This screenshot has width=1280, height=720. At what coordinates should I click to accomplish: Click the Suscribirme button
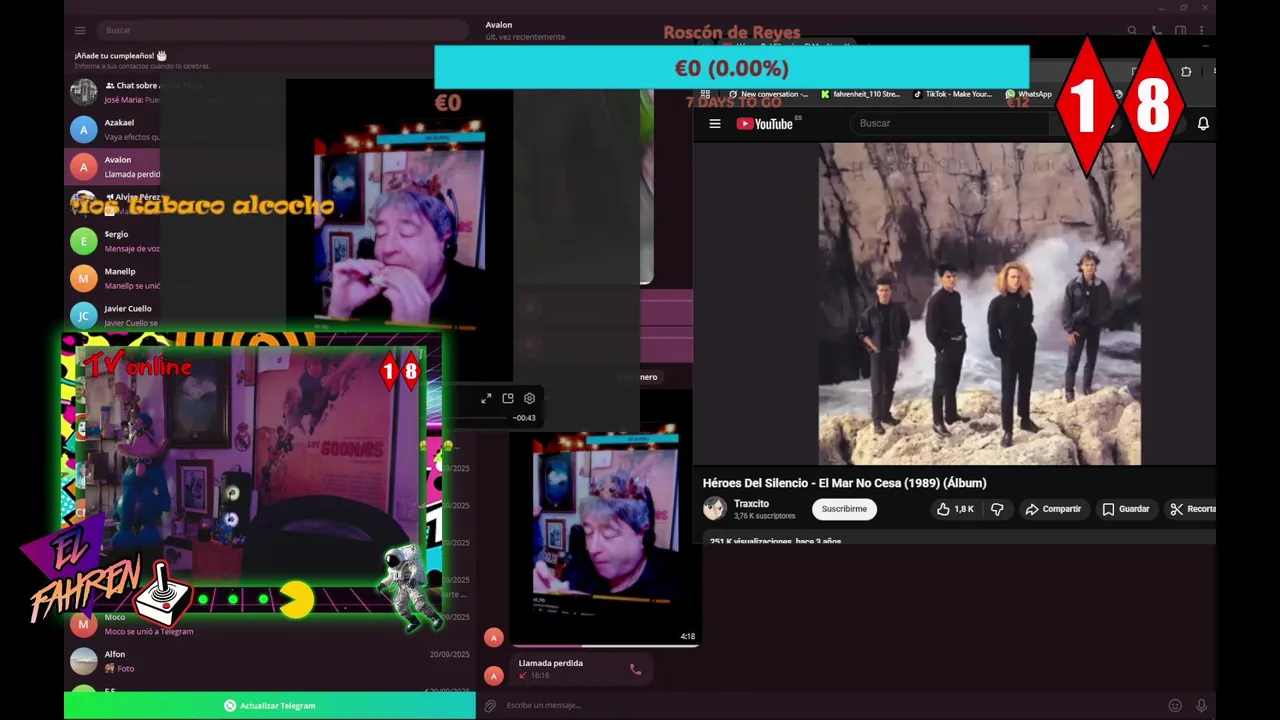[x=844, y=509]
